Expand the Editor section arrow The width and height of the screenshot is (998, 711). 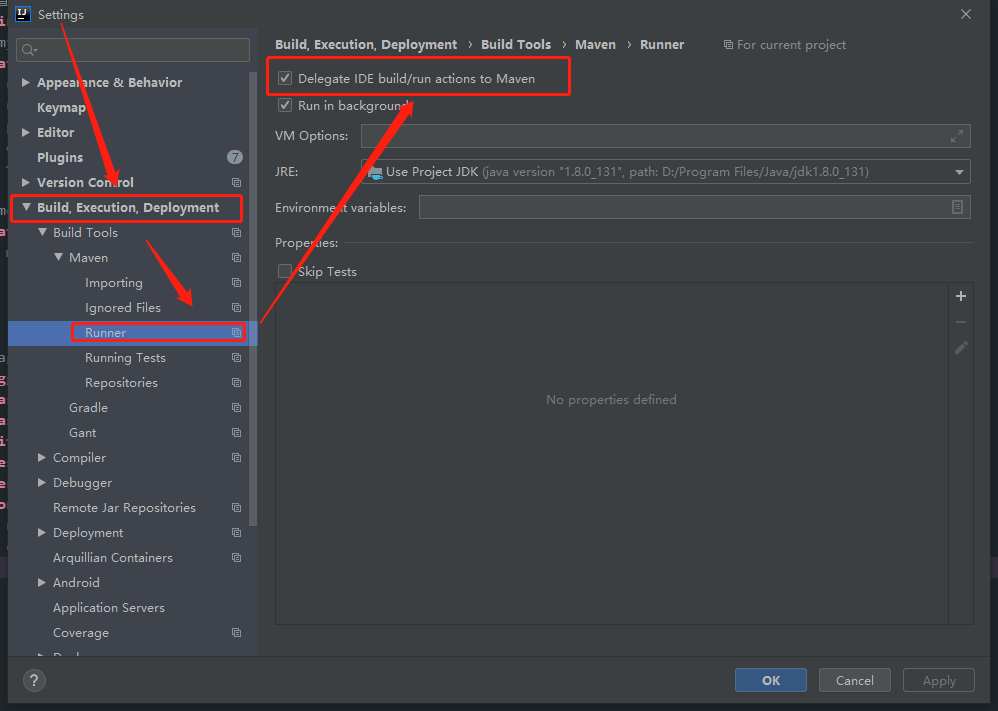[x=25, y=132]
